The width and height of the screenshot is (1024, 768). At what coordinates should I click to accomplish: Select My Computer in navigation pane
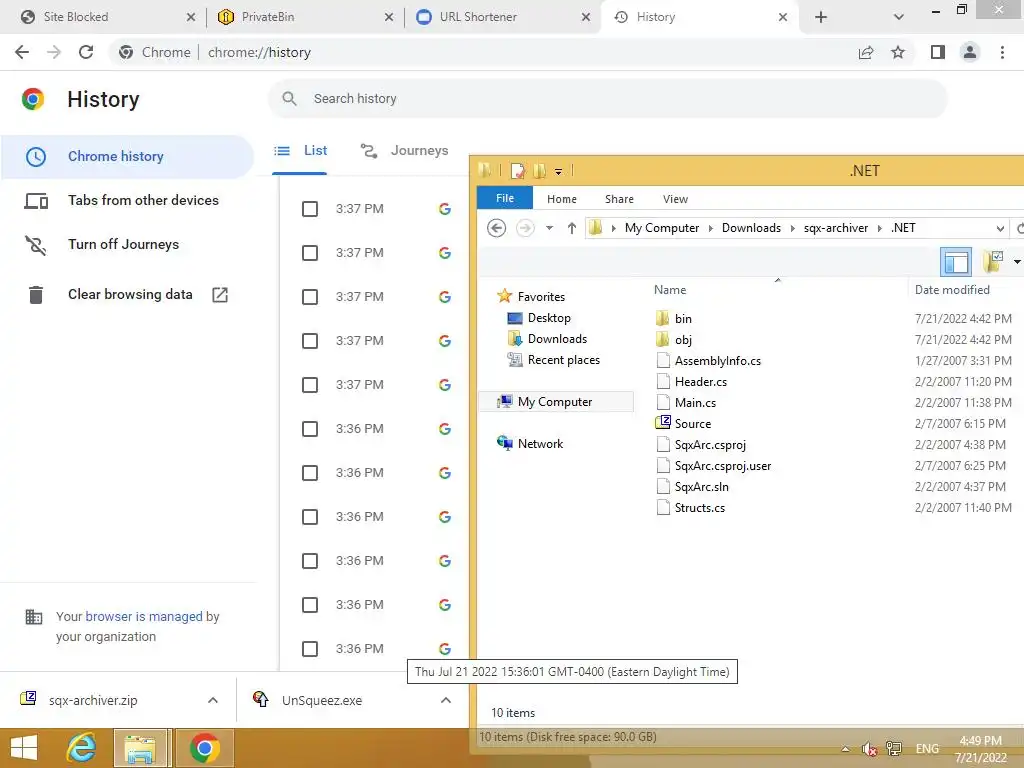[555, 402]
